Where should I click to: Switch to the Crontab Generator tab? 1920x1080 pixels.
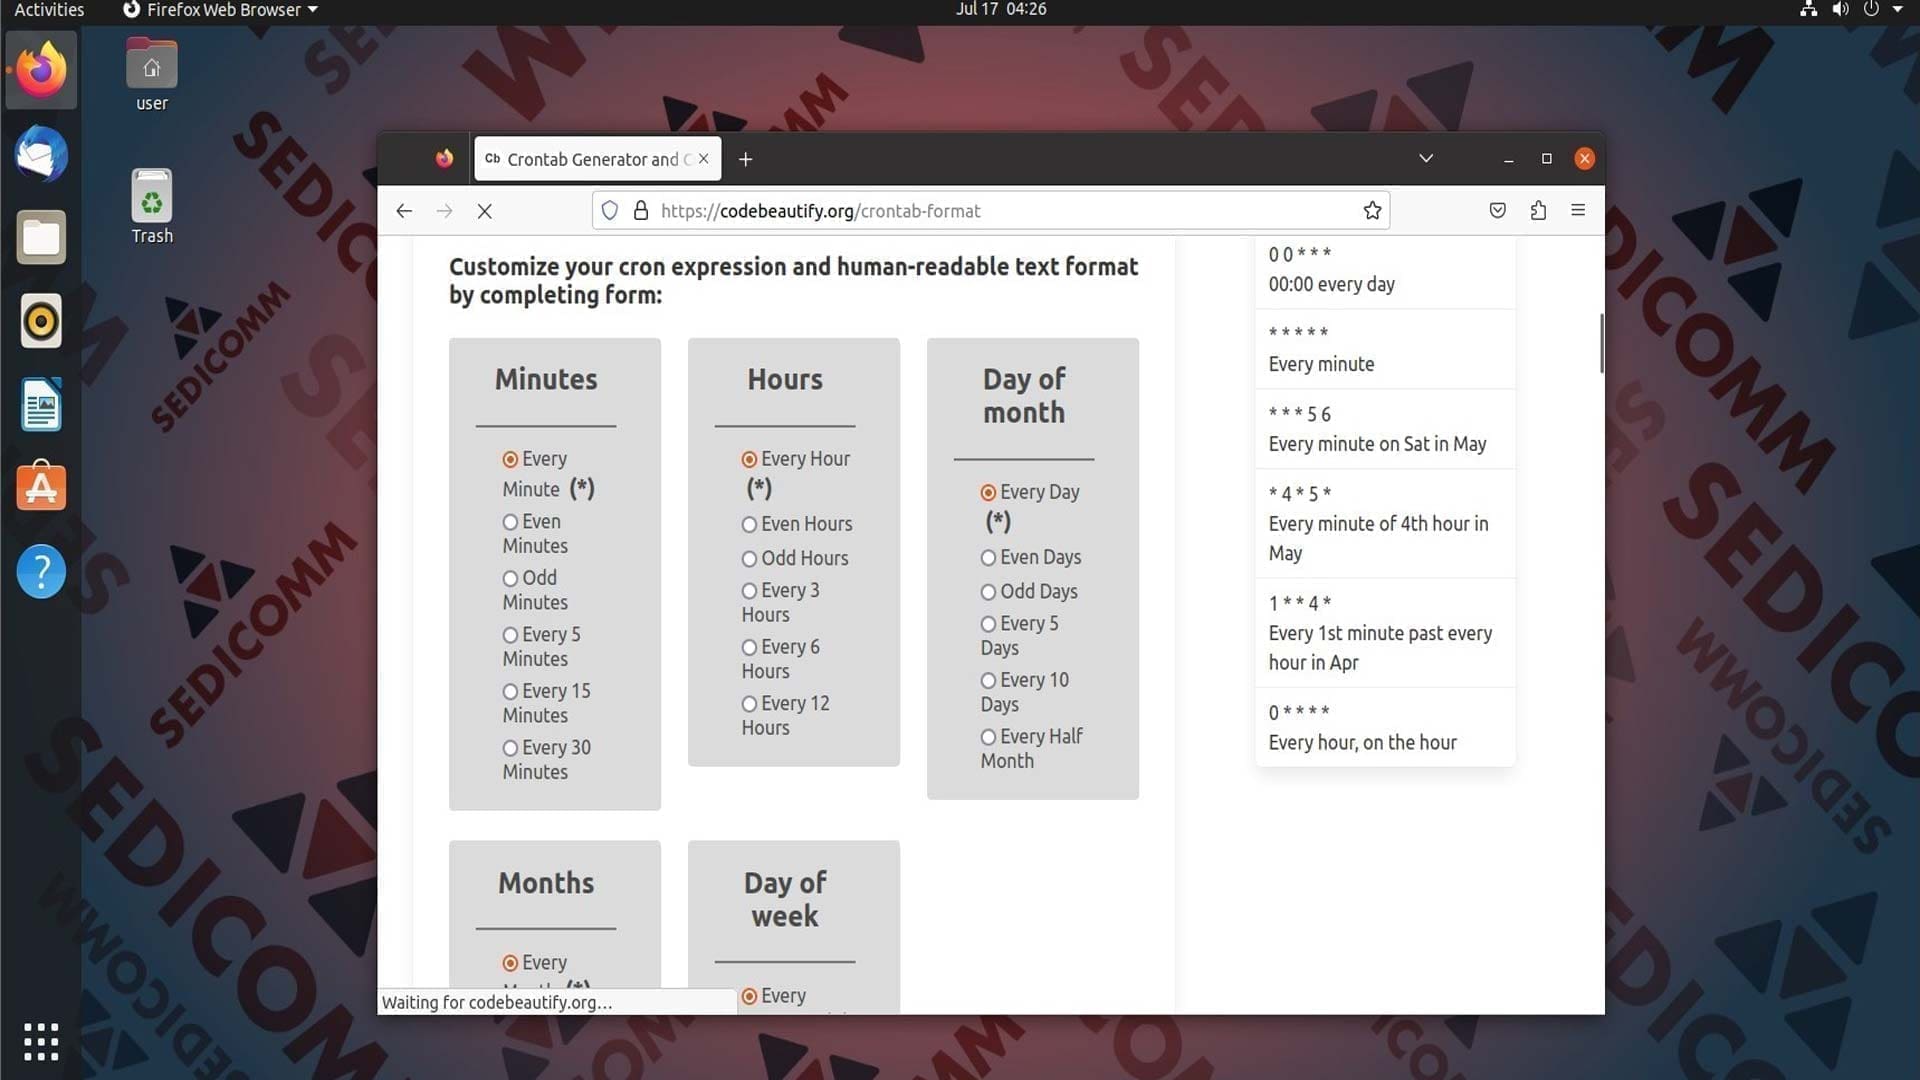[597, 159]
